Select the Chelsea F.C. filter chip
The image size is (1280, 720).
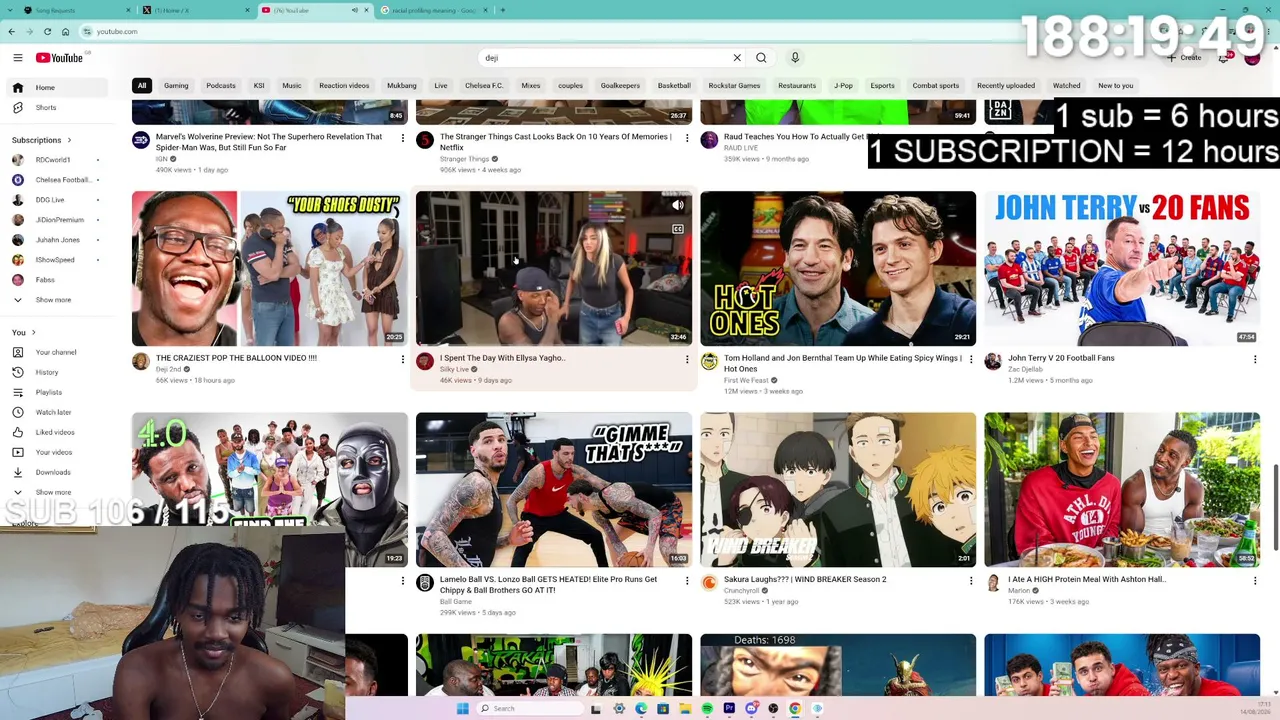[484, 86]
